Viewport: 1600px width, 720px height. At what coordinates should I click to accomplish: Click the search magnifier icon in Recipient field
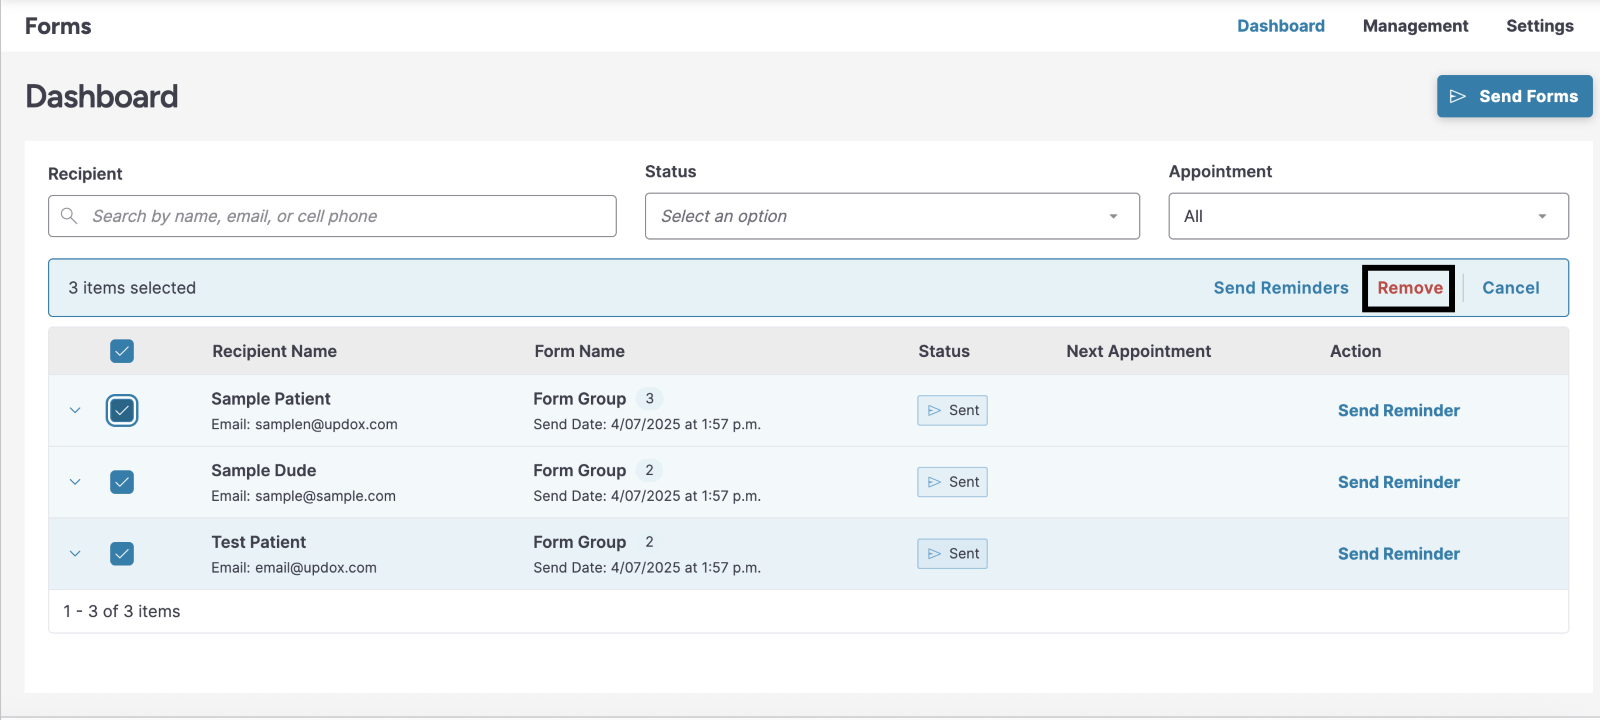pyautogui.click(x=69, y=216)
